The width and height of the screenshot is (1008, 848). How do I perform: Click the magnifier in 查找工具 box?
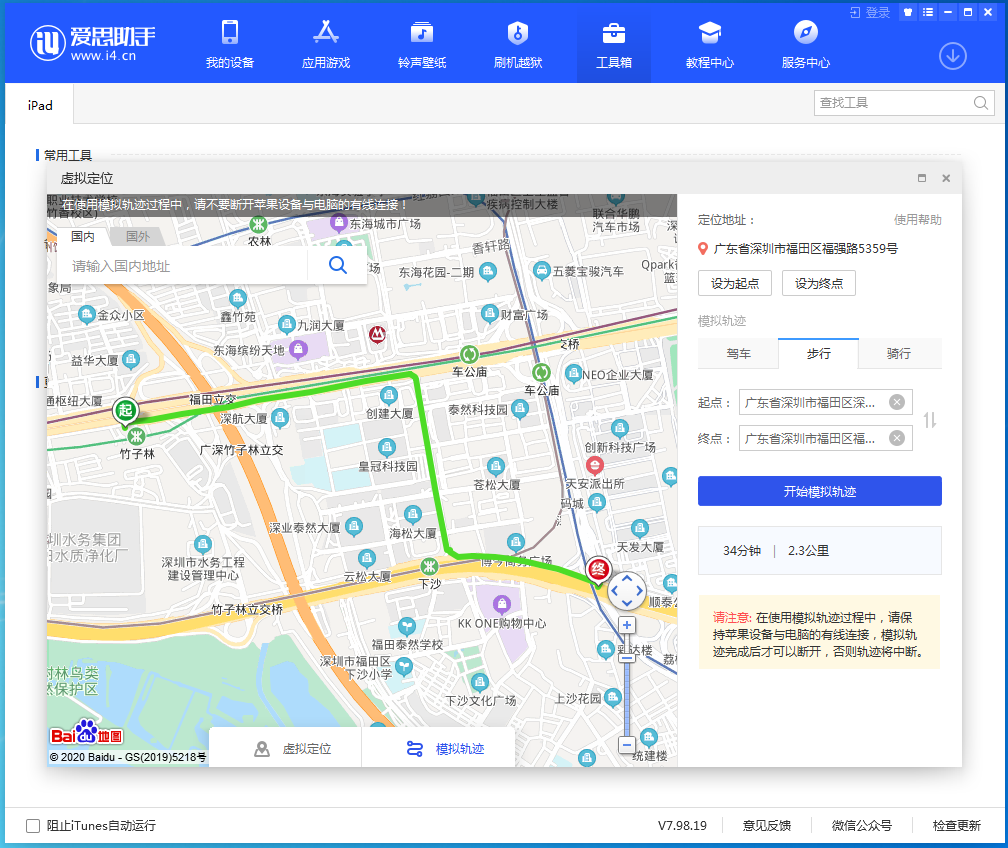point(980,103)
